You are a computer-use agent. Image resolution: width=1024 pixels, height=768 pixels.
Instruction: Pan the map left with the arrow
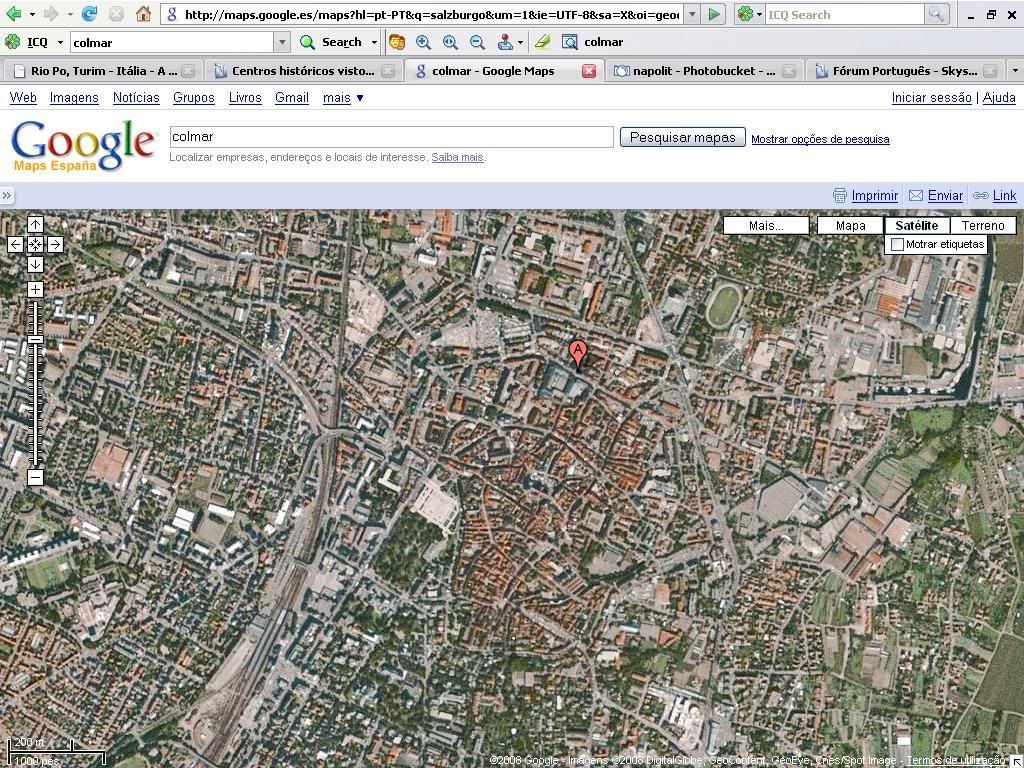pos(15,244)
